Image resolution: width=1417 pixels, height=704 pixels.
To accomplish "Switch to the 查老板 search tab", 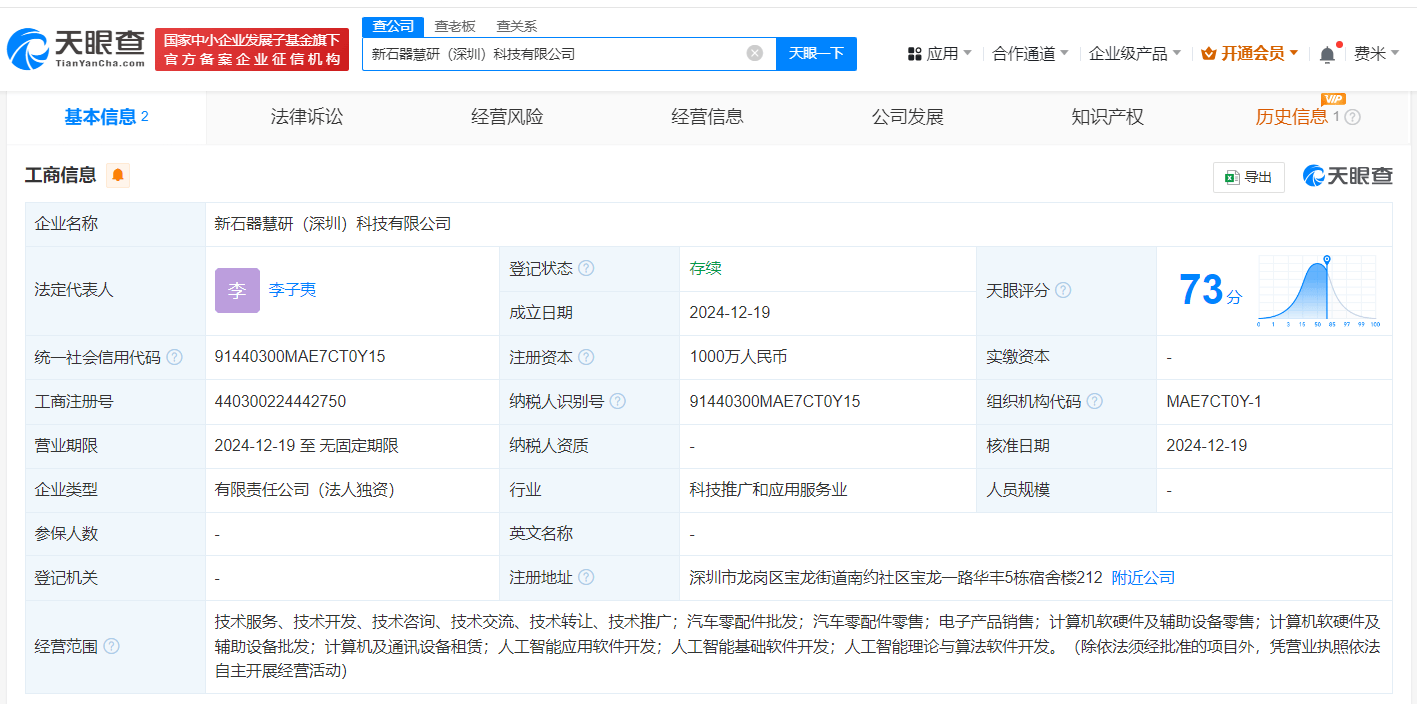I will [455, 26].
